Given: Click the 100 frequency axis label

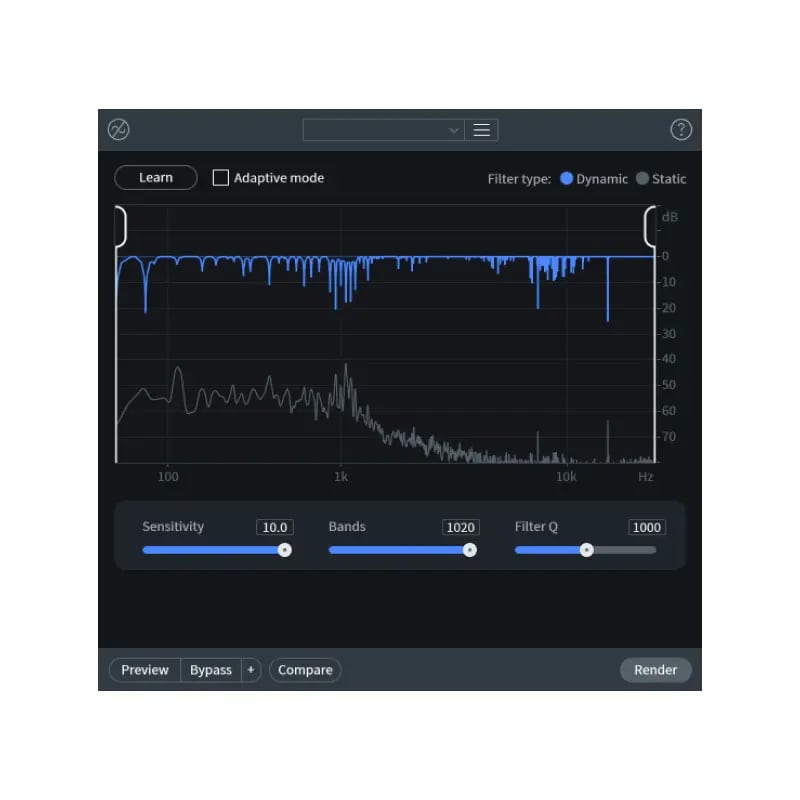Looking at the screenshot, I should click(x=168, y=477).
